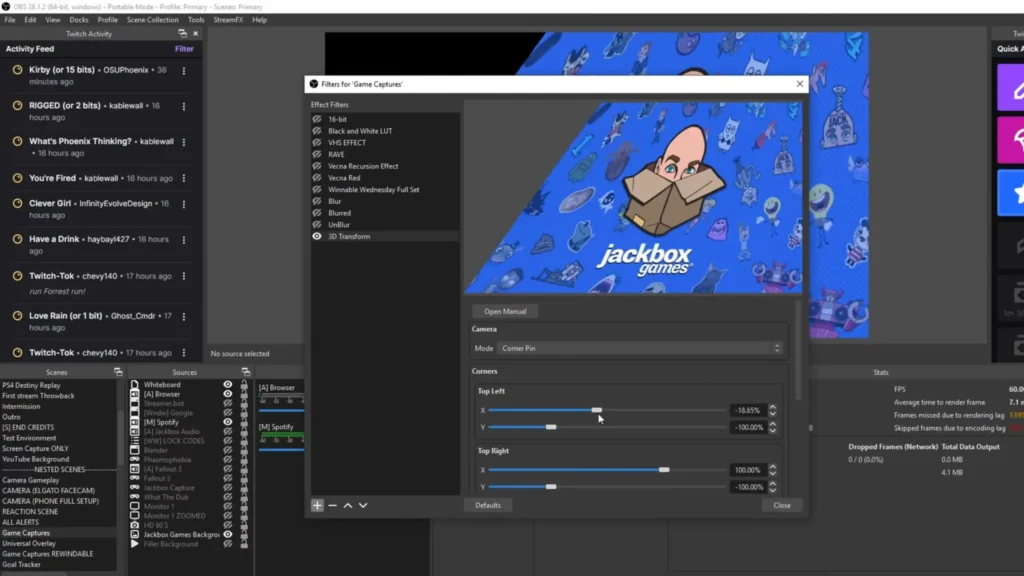
Task: Click the Open Manual button
Action: pos(505,312)
